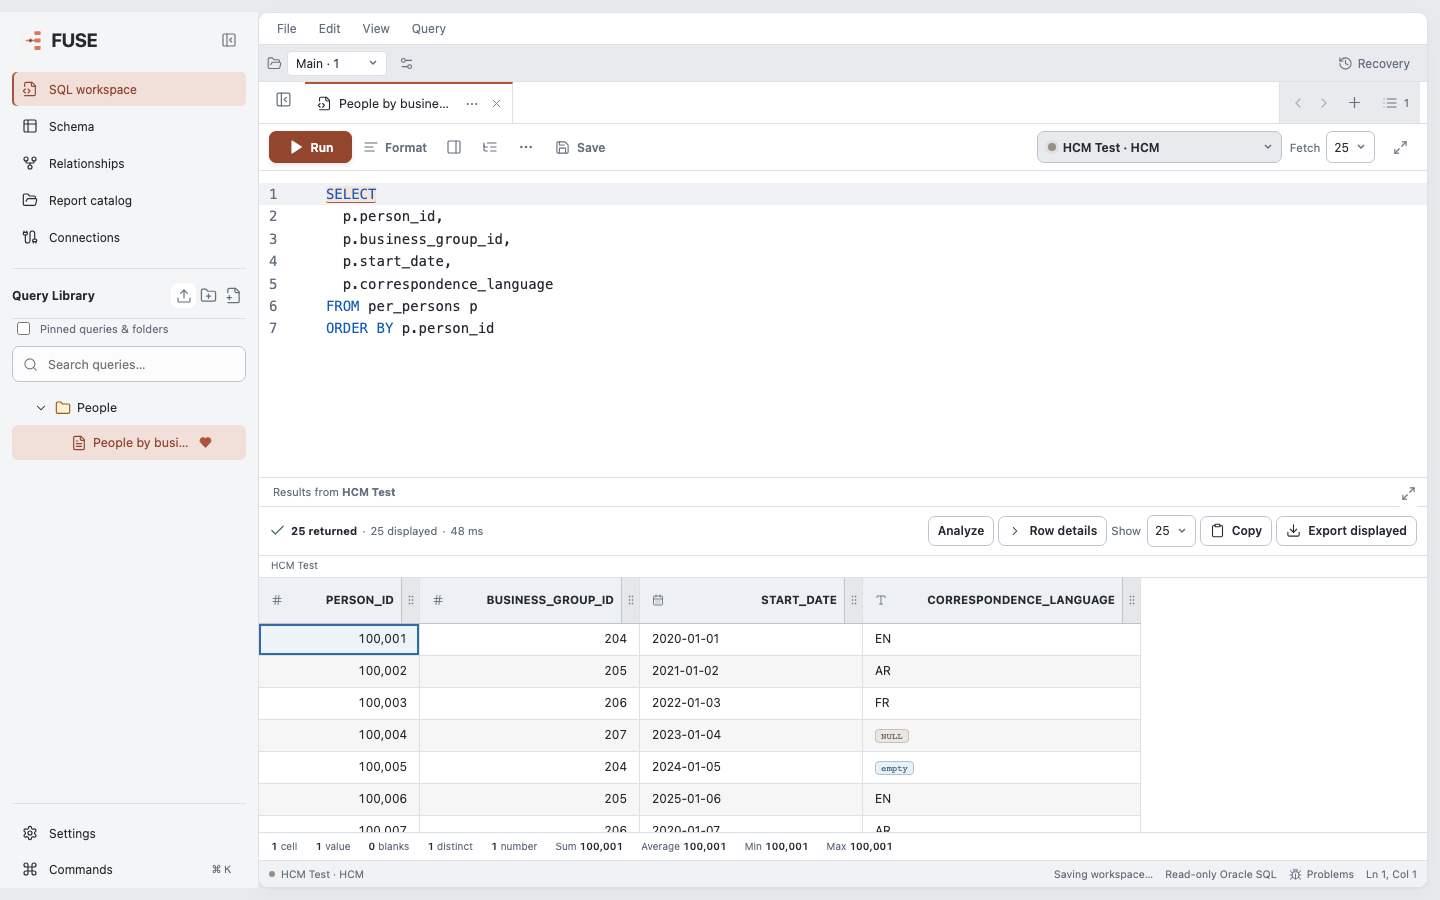Run the SQL query

click(310, 147)
